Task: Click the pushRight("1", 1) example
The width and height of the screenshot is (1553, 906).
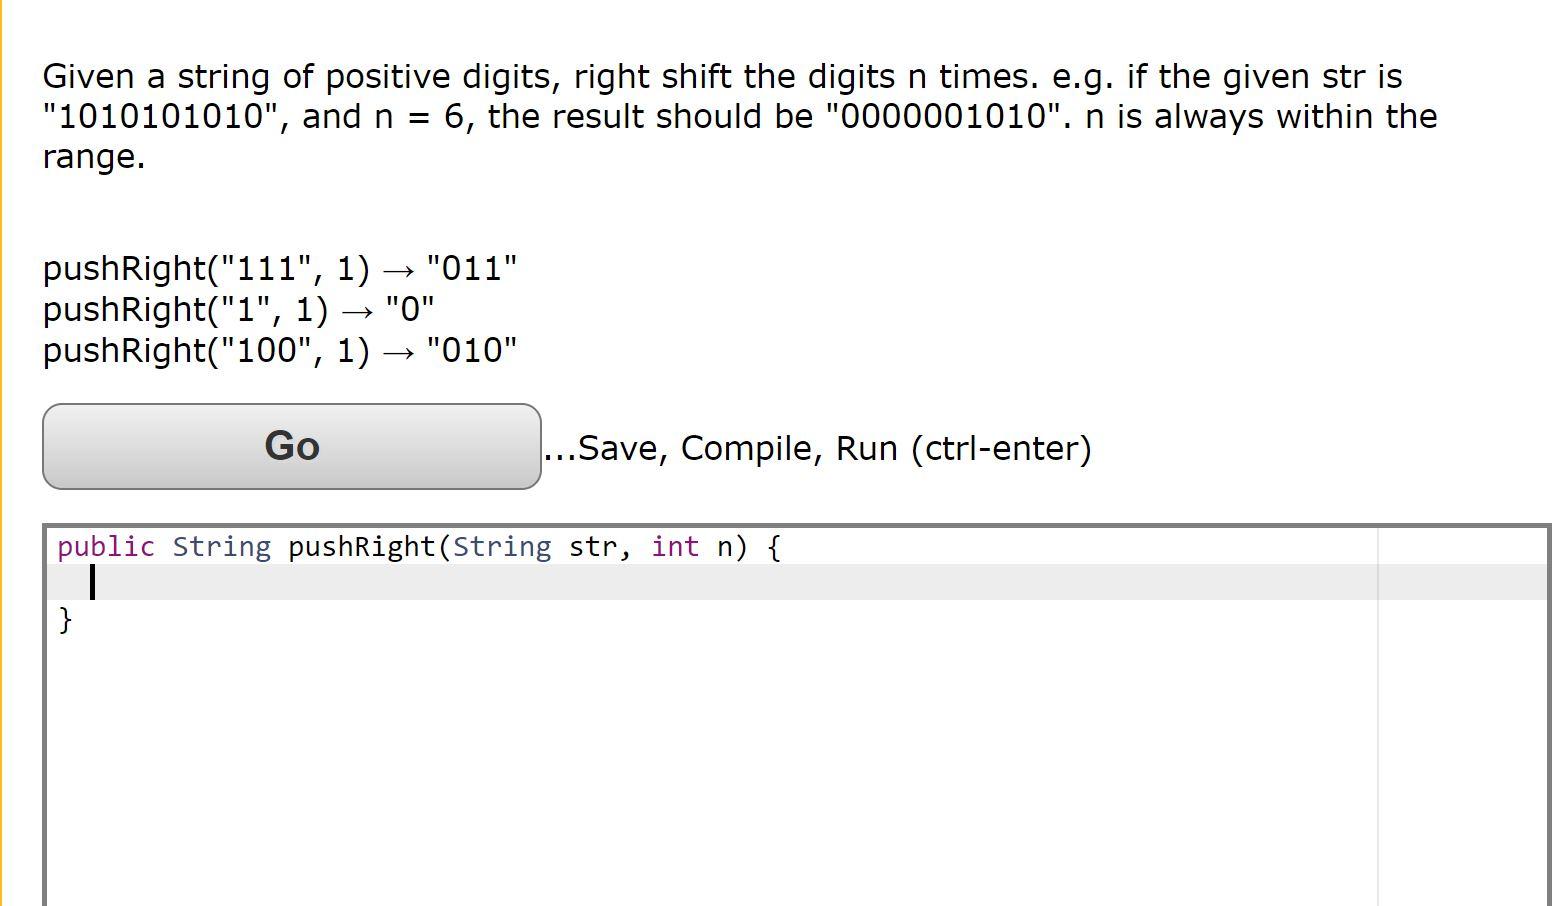Action: pos(238,308)
